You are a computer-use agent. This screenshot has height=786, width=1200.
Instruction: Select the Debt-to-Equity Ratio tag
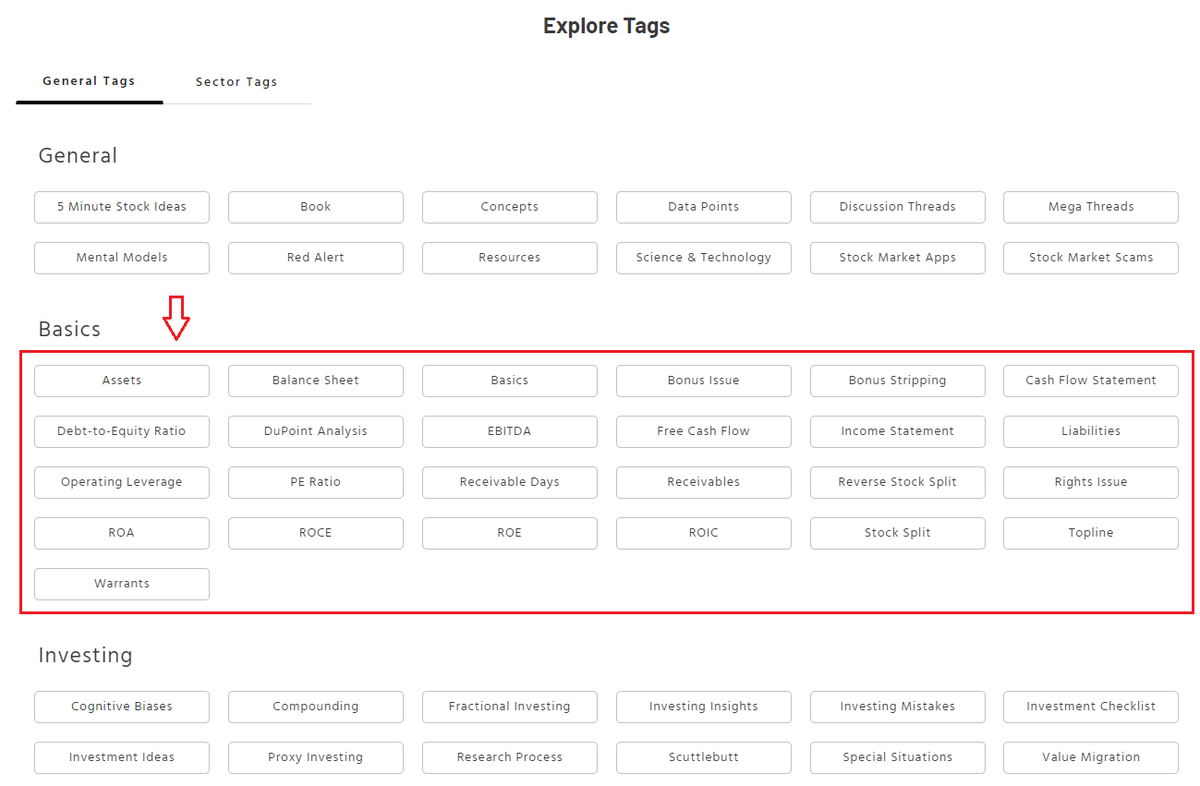[121, 432]
